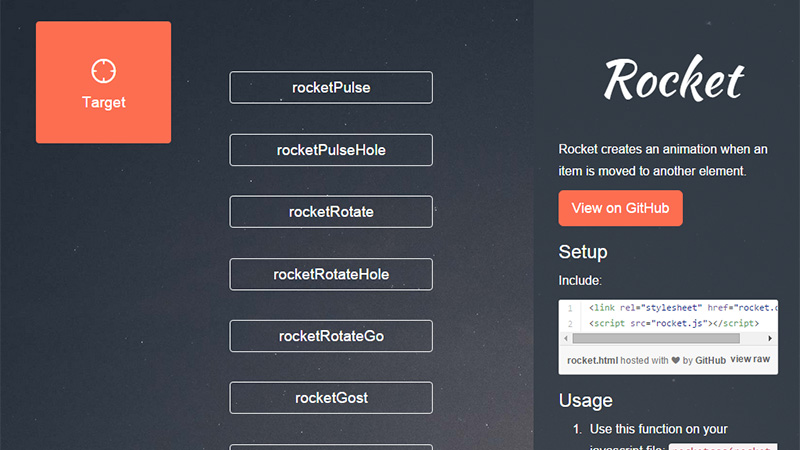Click the rocket.html file link

592,360
